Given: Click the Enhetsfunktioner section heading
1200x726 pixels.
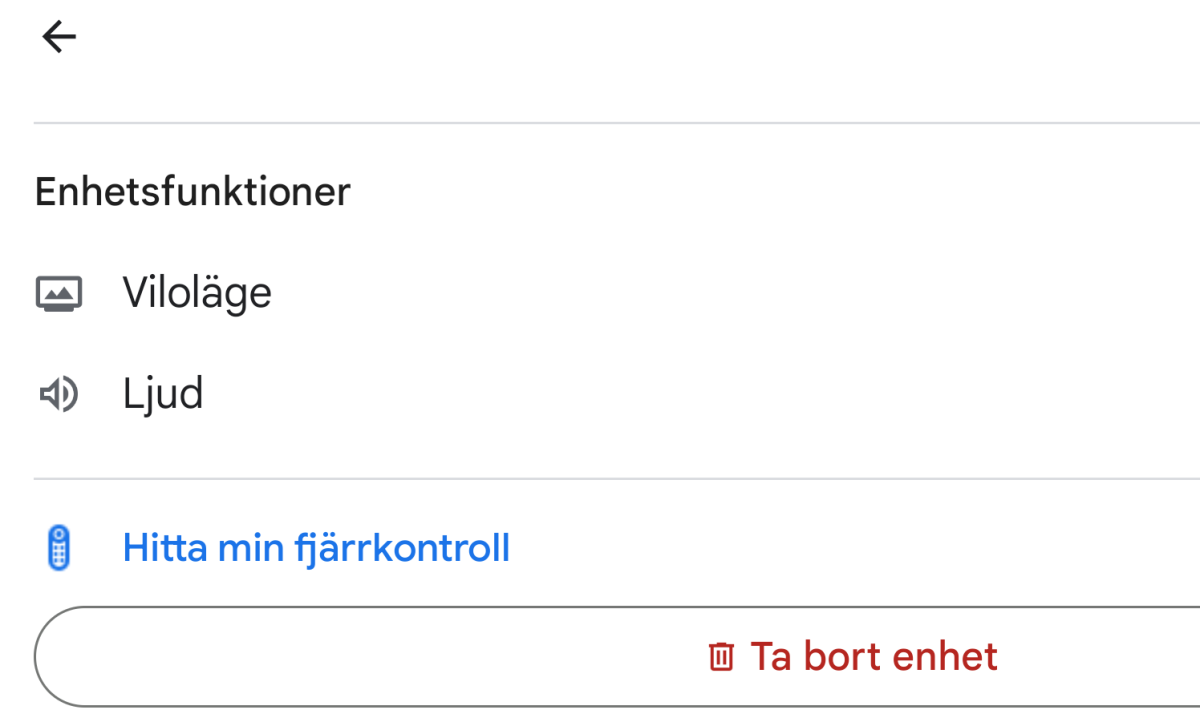Looking at the screenshot, I should (x=193, y=191).
